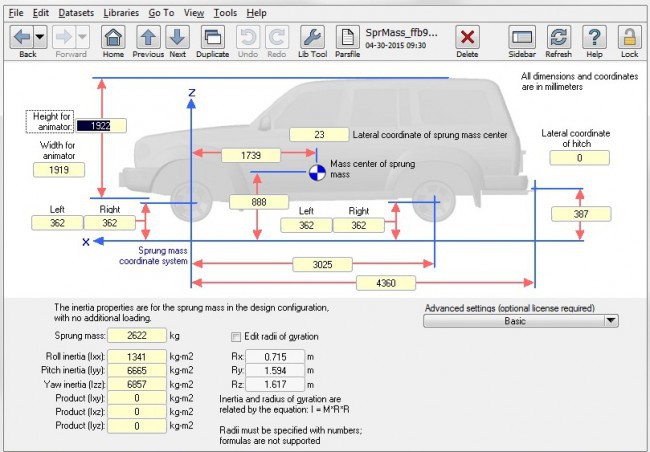Enable Edit radii of gyration checkbox
Image resolution: width=650 pixels, height=452 pixels.
(235, 337)
